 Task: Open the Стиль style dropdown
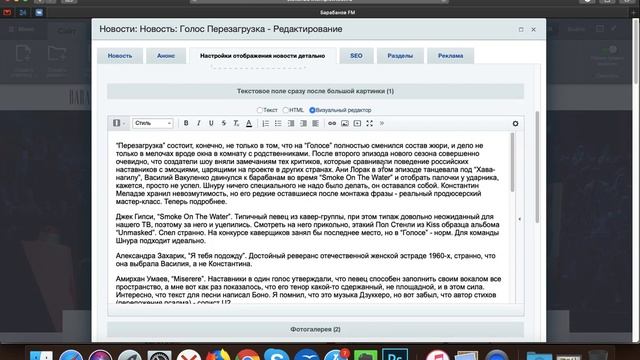pos(153,123)
